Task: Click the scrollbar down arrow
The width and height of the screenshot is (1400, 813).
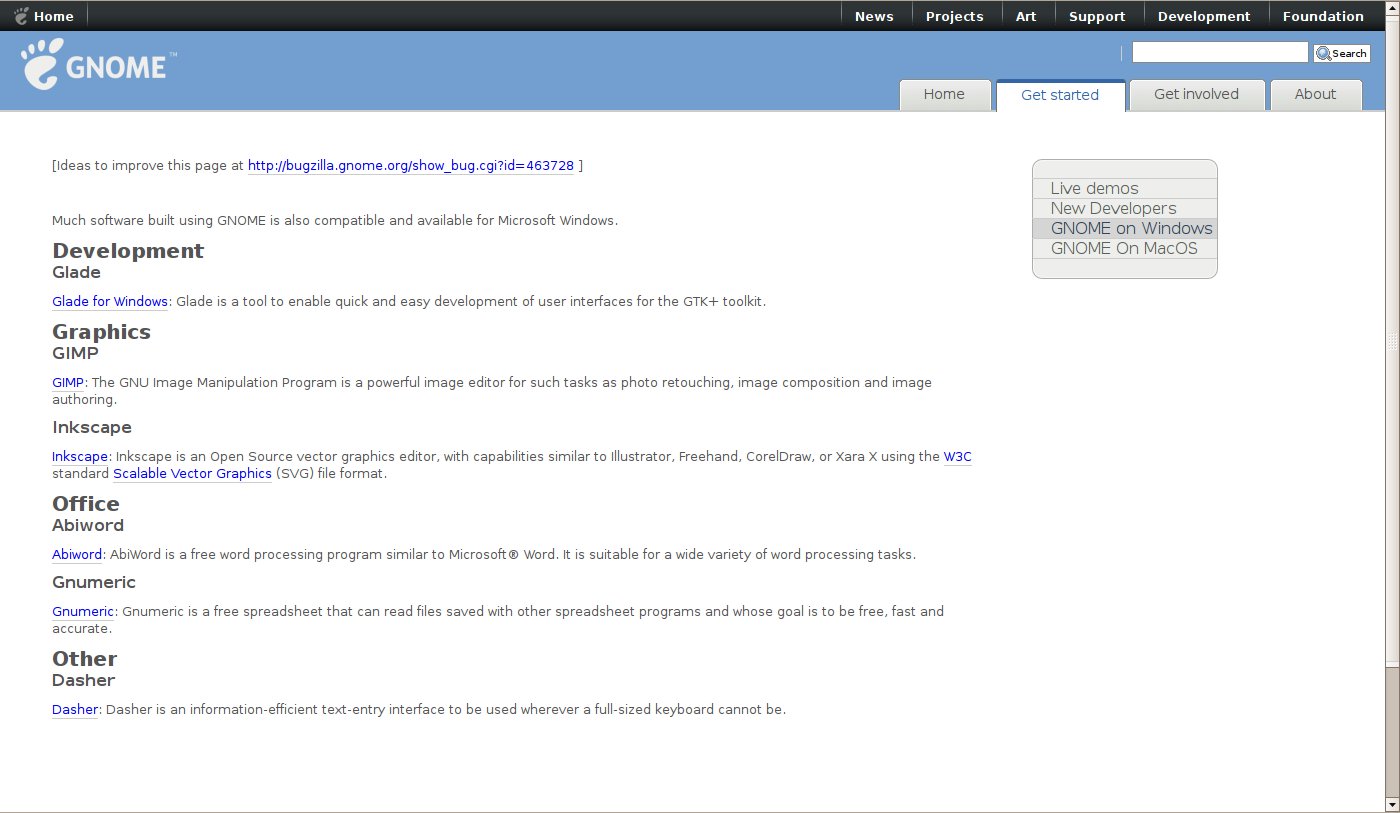Action: click(1392, 805)
